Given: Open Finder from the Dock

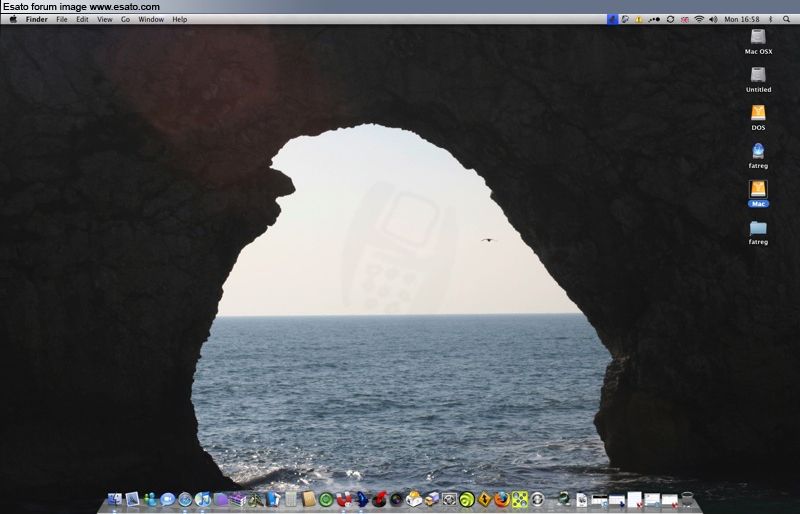Looking at the screenshot, I should (115, 499).
